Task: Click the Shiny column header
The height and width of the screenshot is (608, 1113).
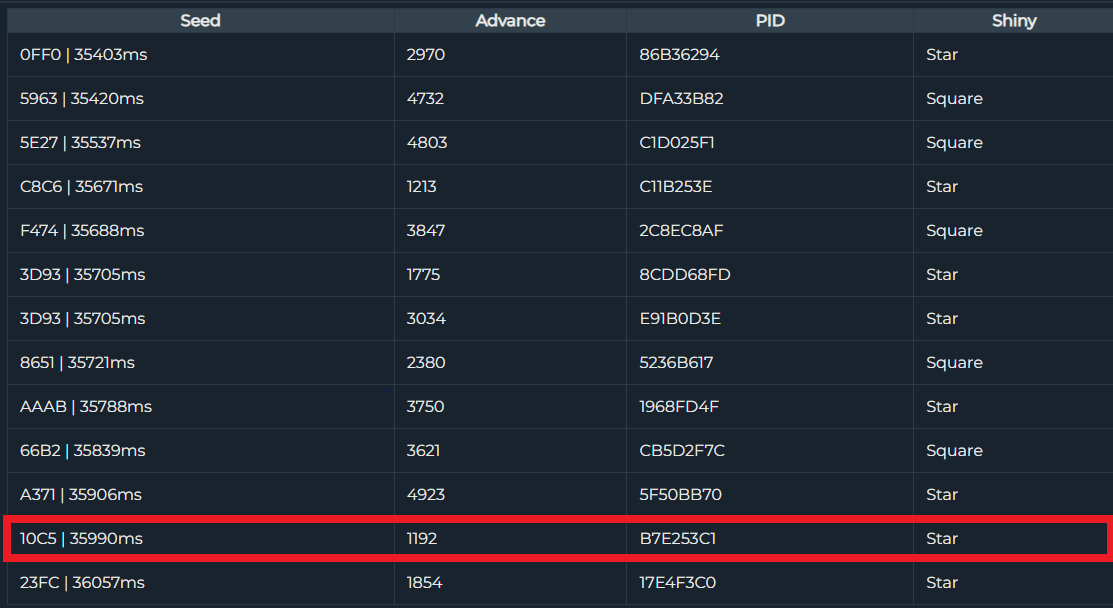Action: click(x=1014, y=21)
